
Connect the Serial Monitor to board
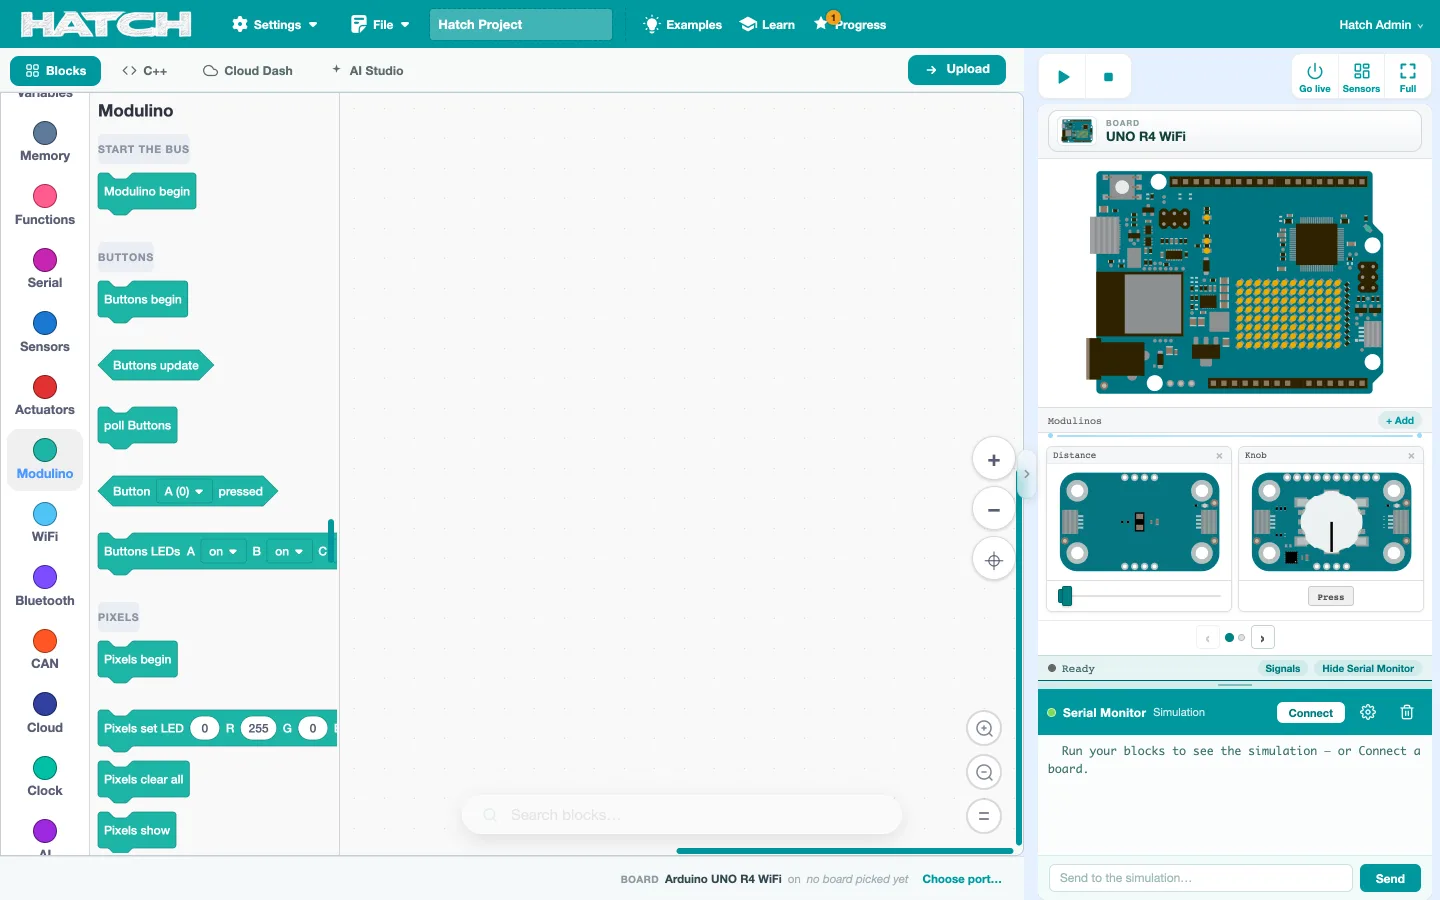click(1311, 713)
